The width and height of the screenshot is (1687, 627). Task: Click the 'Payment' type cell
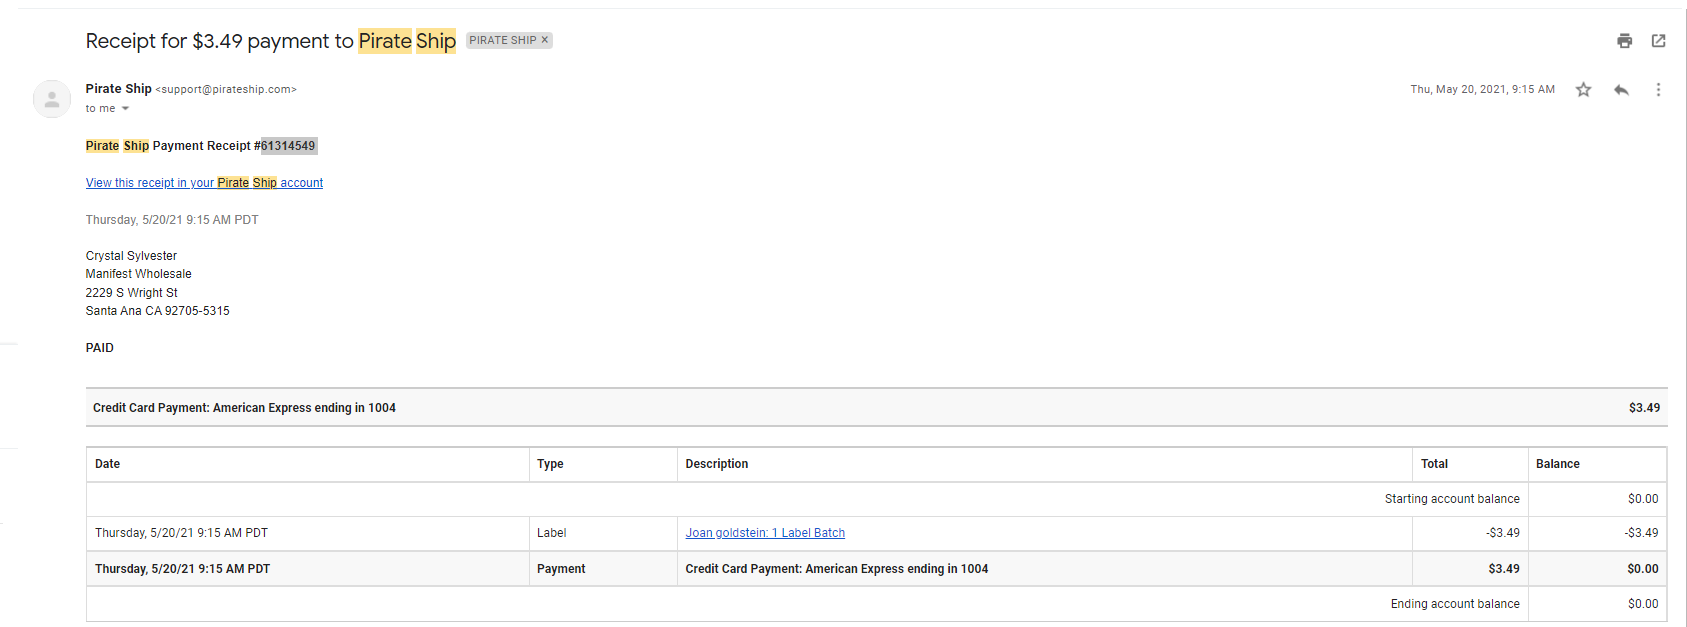(603, 569)
